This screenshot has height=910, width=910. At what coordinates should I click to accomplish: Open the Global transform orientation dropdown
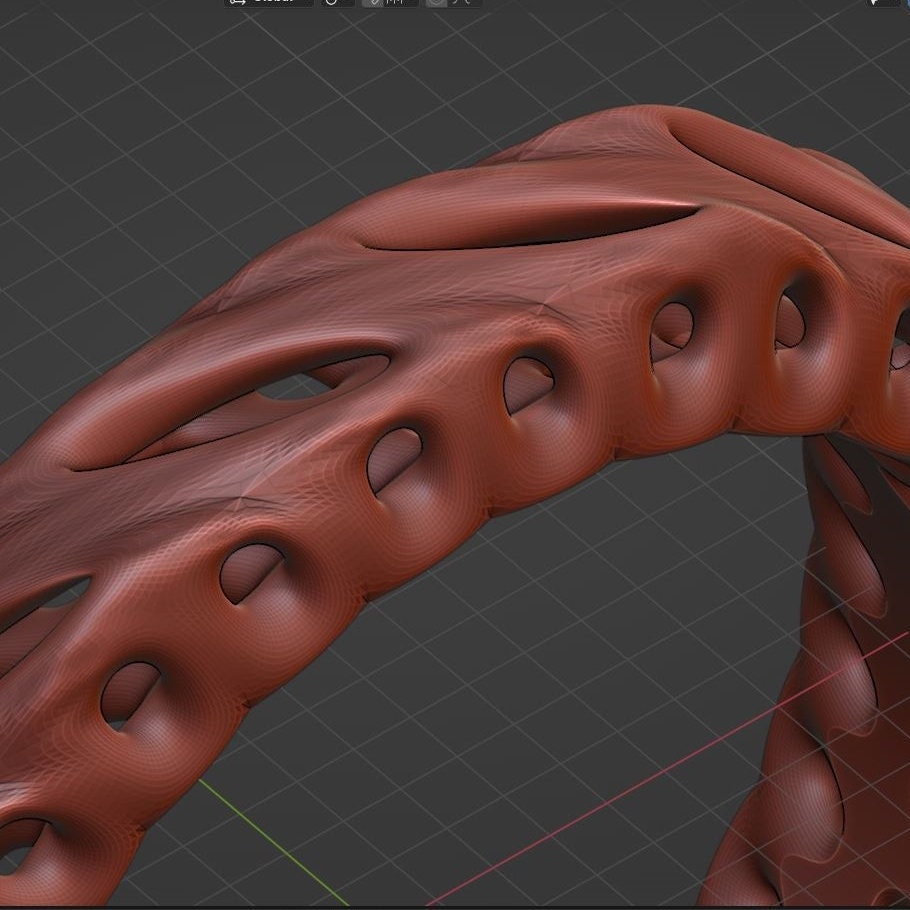click(x=269, y=2)
